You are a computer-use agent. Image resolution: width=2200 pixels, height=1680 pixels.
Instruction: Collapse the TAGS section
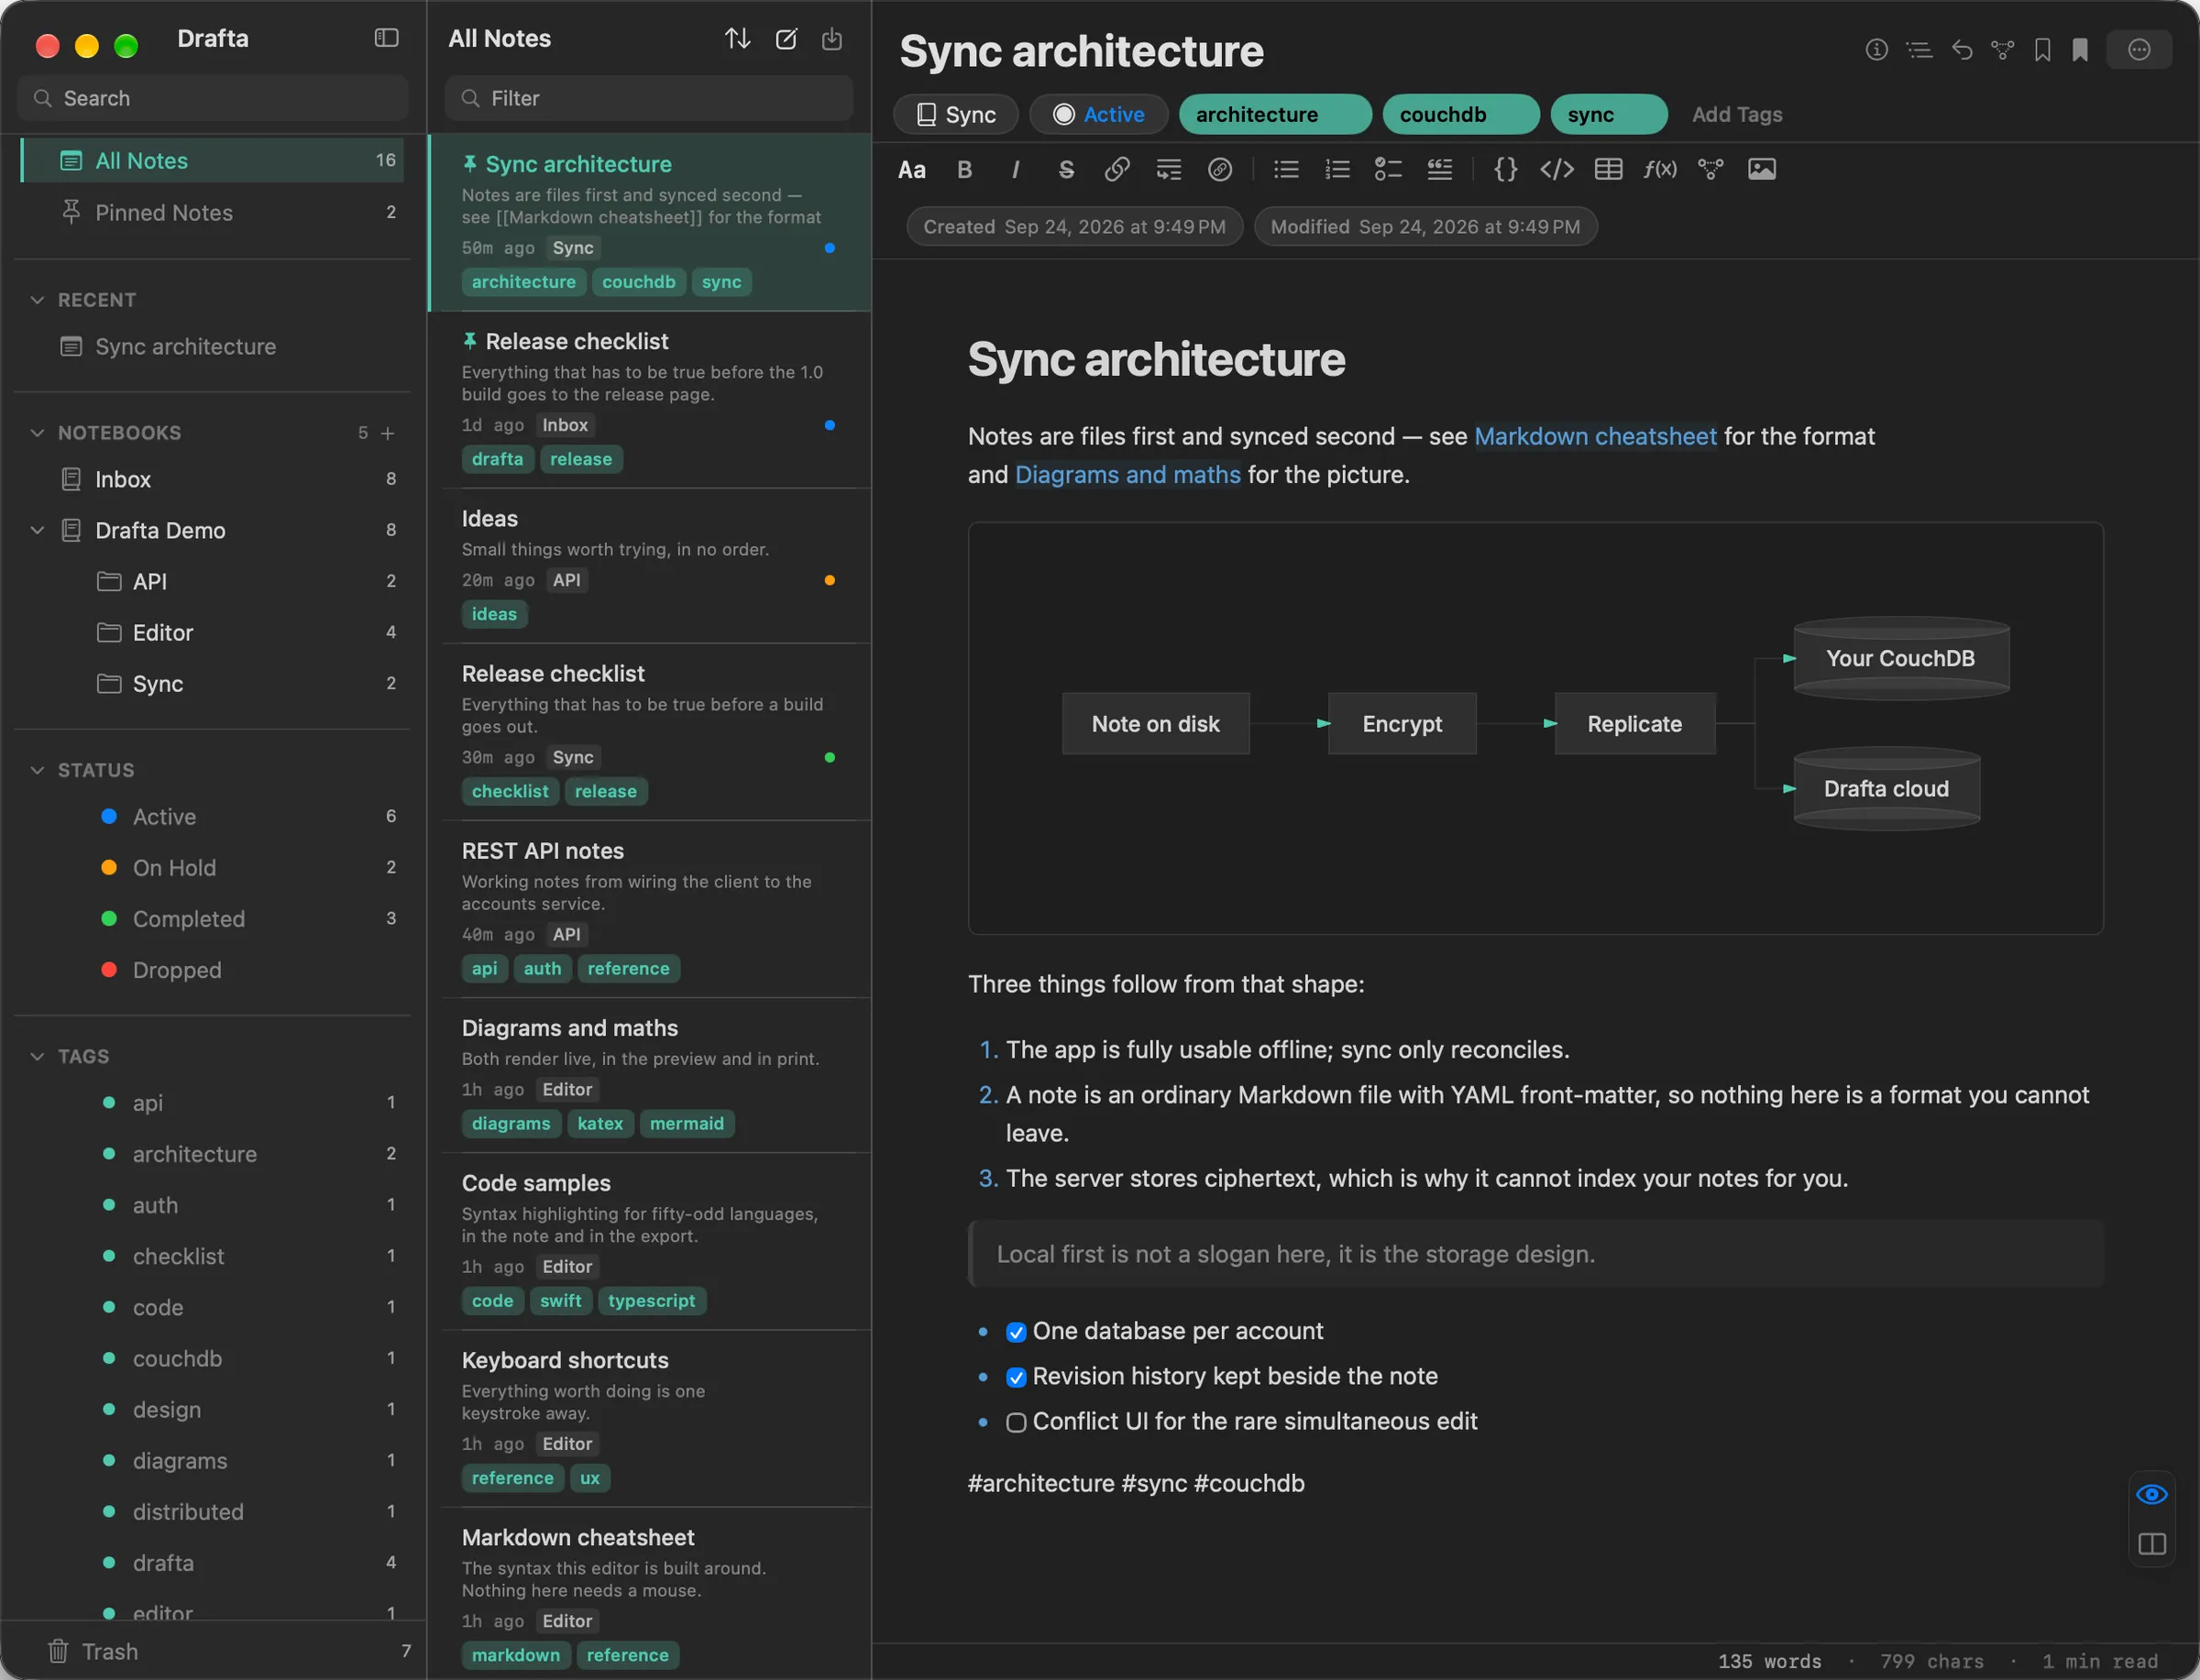(37, 1056)
